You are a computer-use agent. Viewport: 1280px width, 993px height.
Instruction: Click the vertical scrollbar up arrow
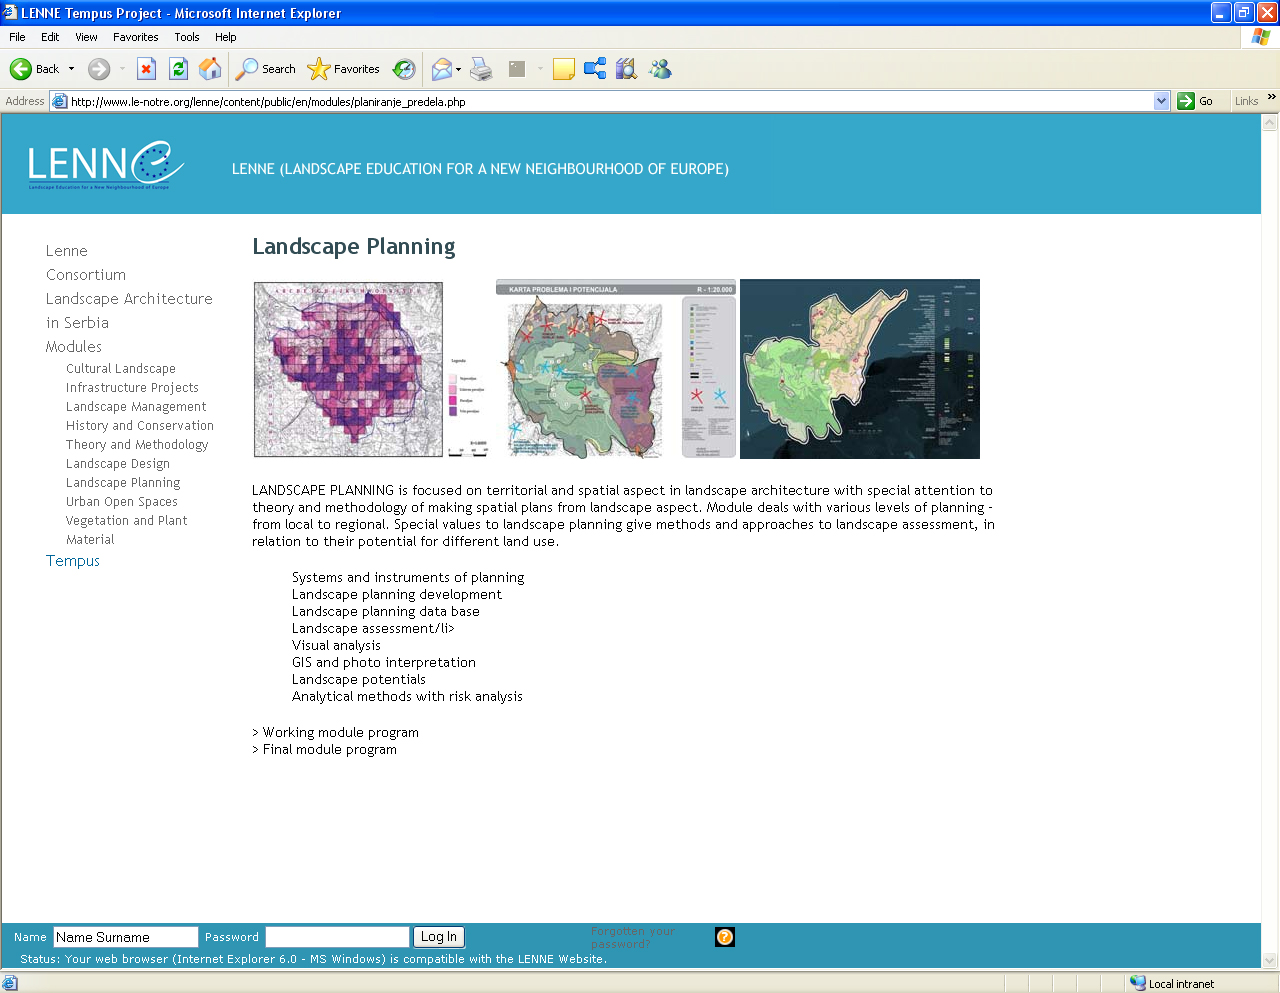pos(1270,123)
